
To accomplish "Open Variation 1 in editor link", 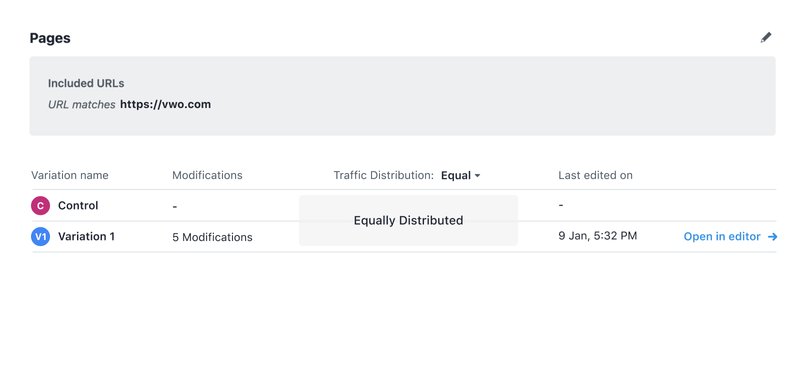I will point(730,237).
